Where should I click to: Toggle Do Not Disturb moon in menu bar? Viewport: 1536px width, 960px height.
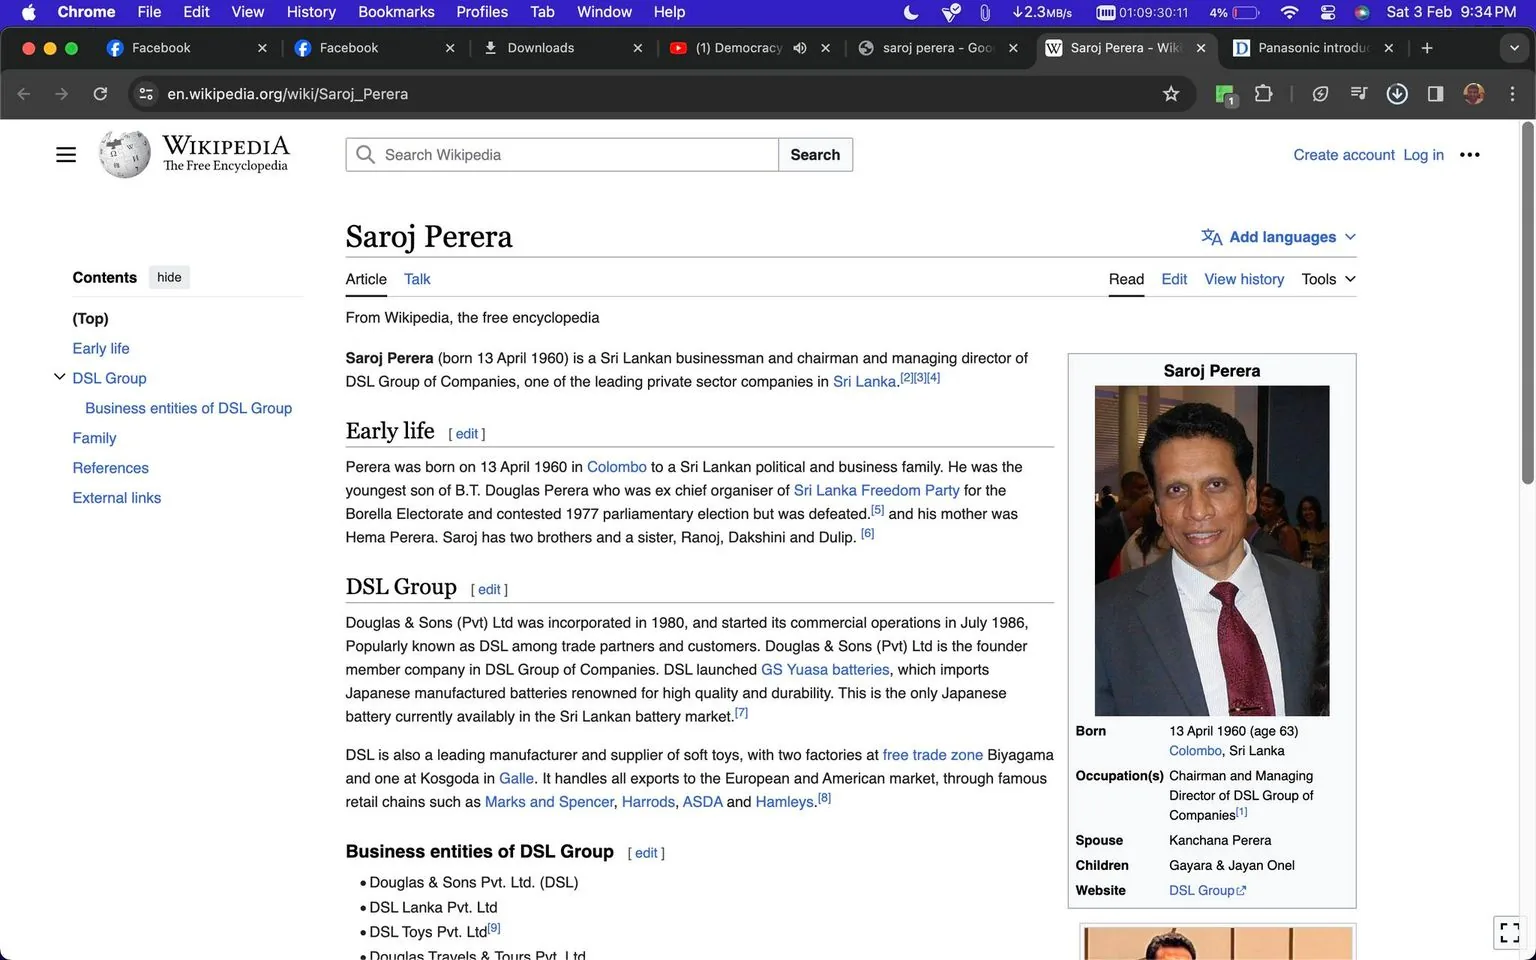[x=910, y=12]
